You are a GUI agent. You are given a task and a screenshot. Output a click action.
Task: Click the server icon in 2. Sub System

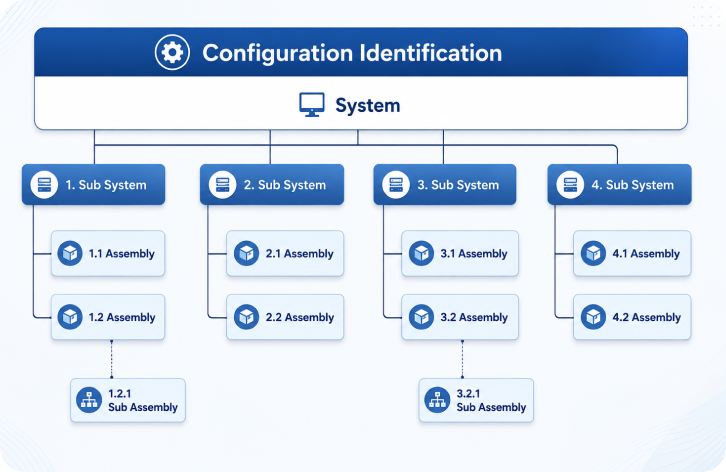pyautogui.click(x=222, y=185)
